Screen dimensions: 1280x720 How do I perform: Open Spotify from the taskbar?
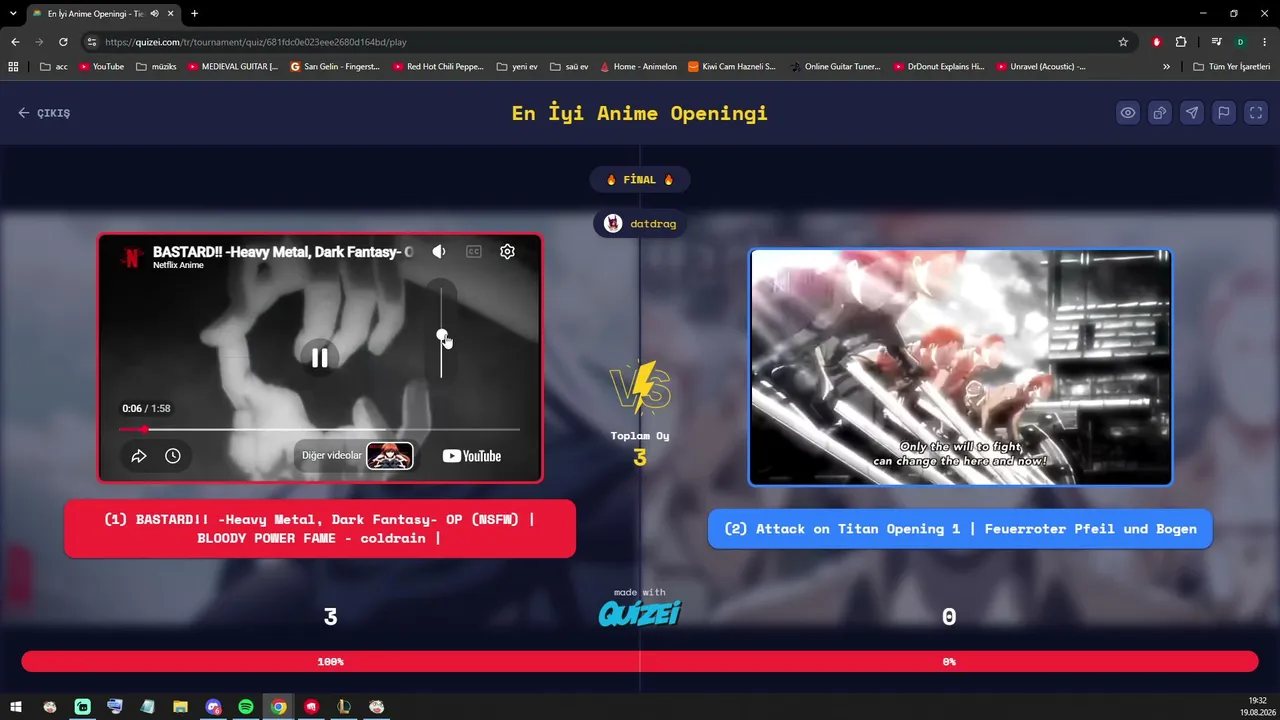pos(246,707)
